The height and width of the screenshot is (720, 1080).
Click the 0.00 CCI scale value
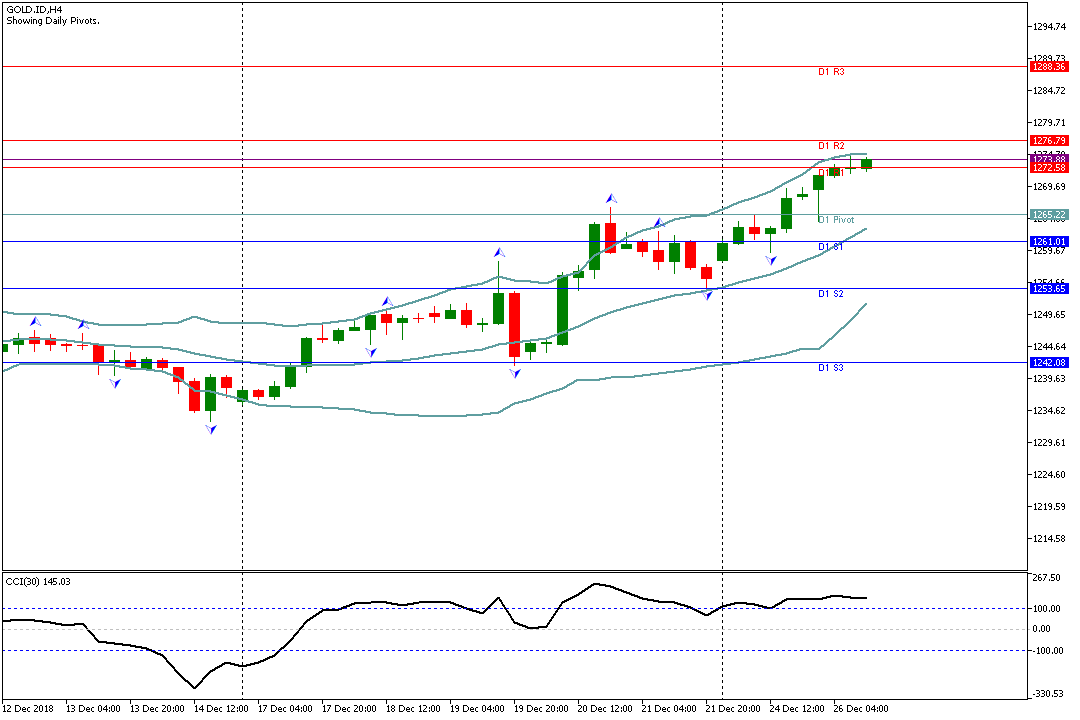tap(1041, 629)
